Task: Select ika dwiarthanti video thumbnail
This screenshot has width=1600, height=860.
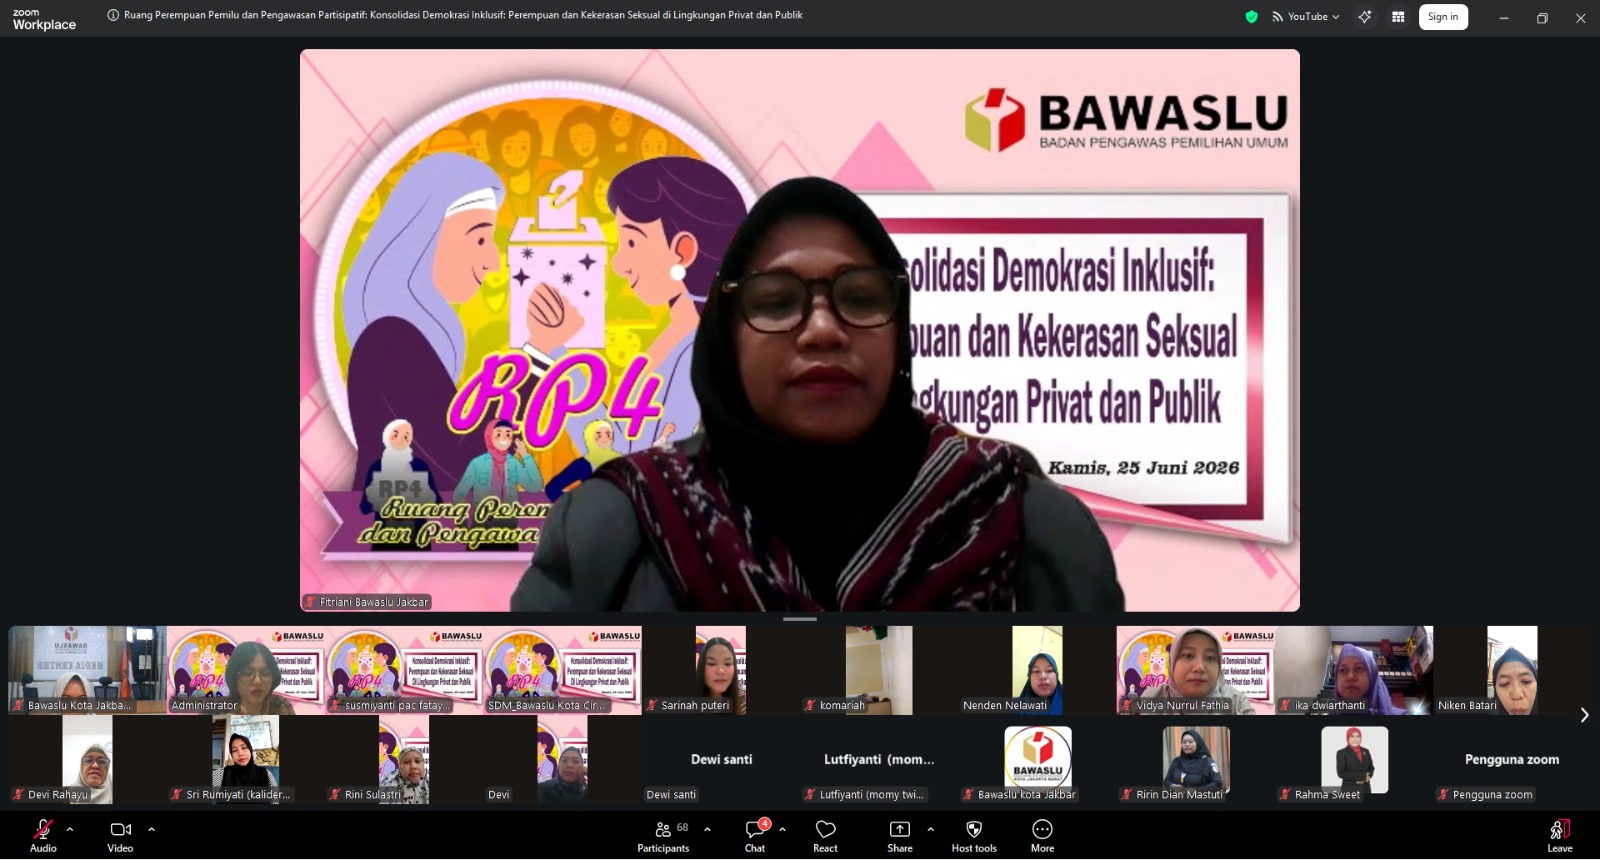Action: click(1354, 670)
